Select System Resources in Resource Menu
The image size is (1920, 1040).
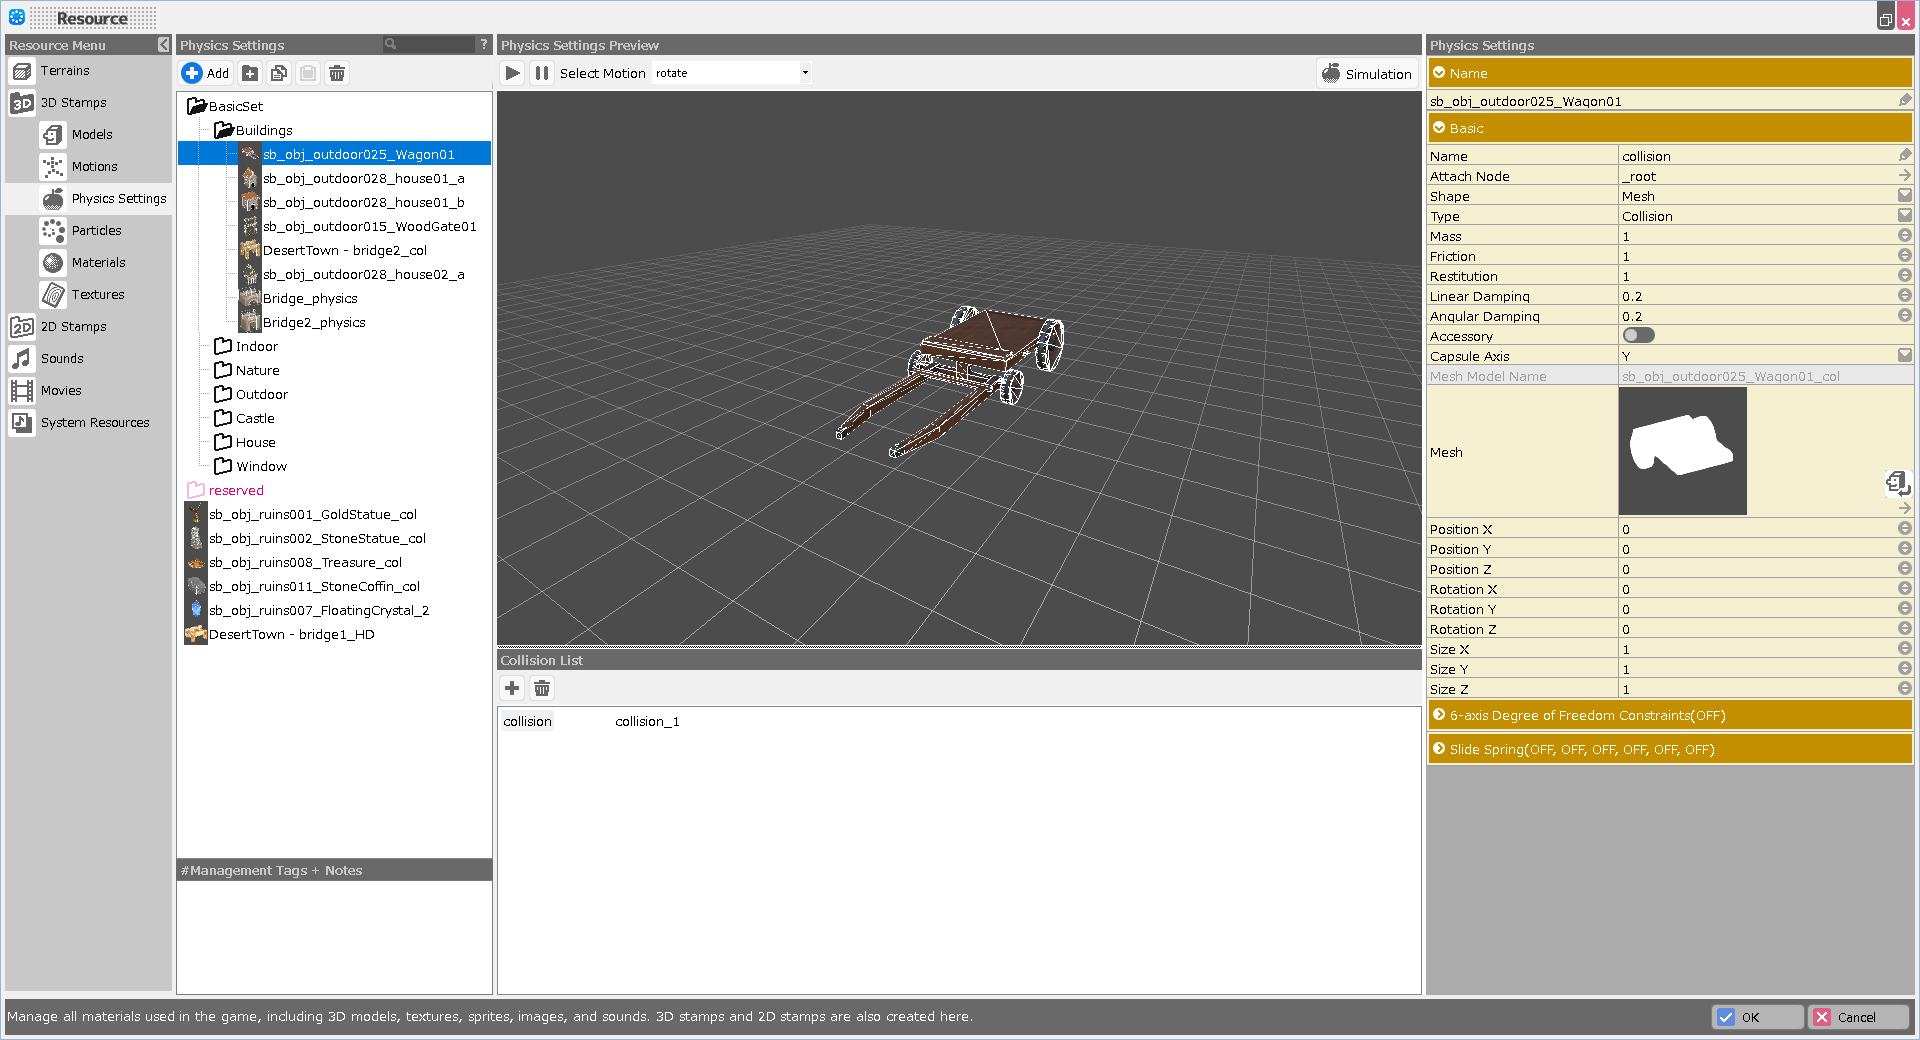pos(93,422)
